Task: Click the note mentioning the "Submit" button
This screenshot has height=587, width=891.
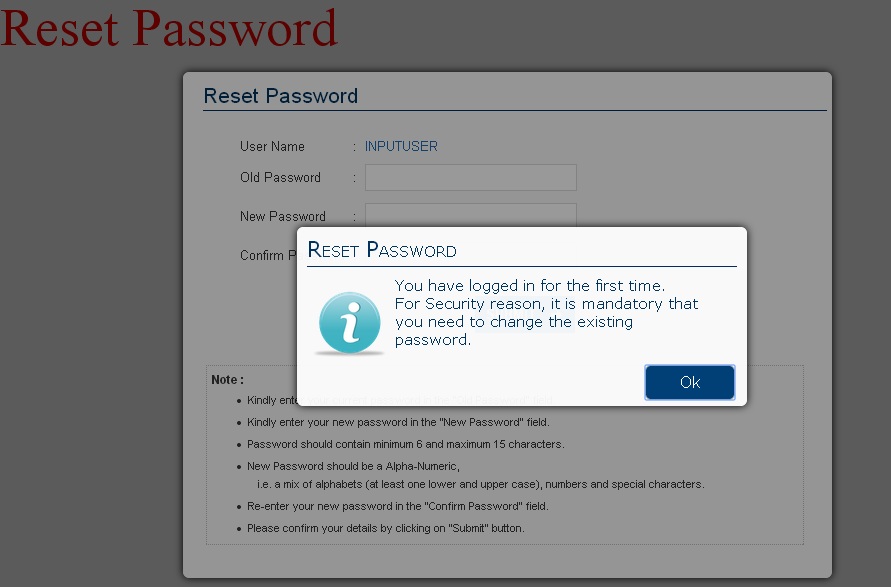Action: click(385, 528)
